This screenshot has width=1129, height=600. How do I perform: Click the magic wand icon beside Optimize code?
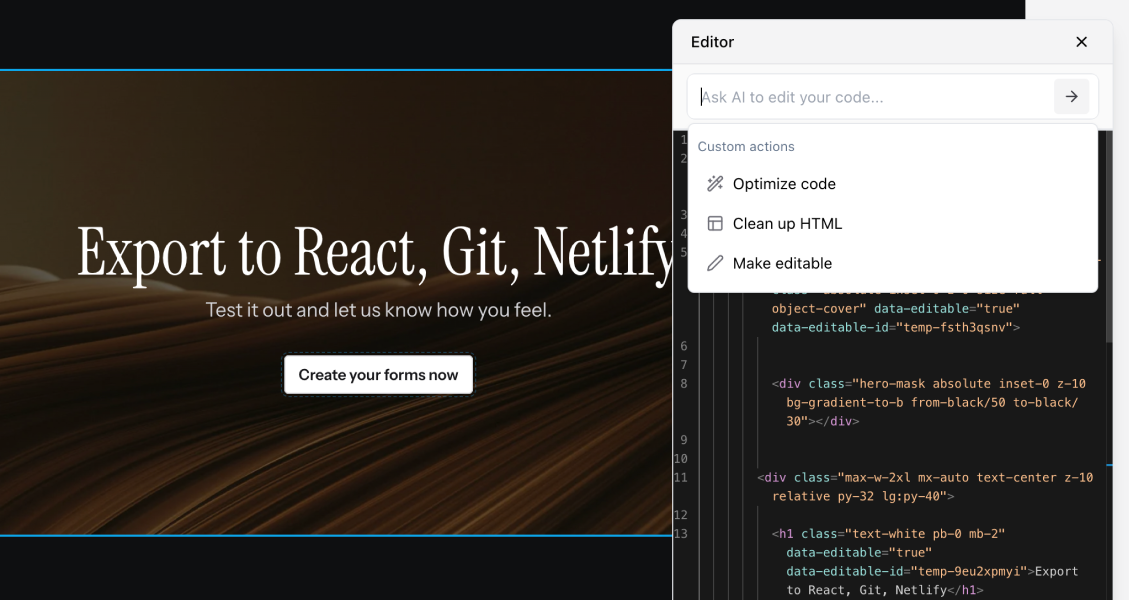click(715, 184)
